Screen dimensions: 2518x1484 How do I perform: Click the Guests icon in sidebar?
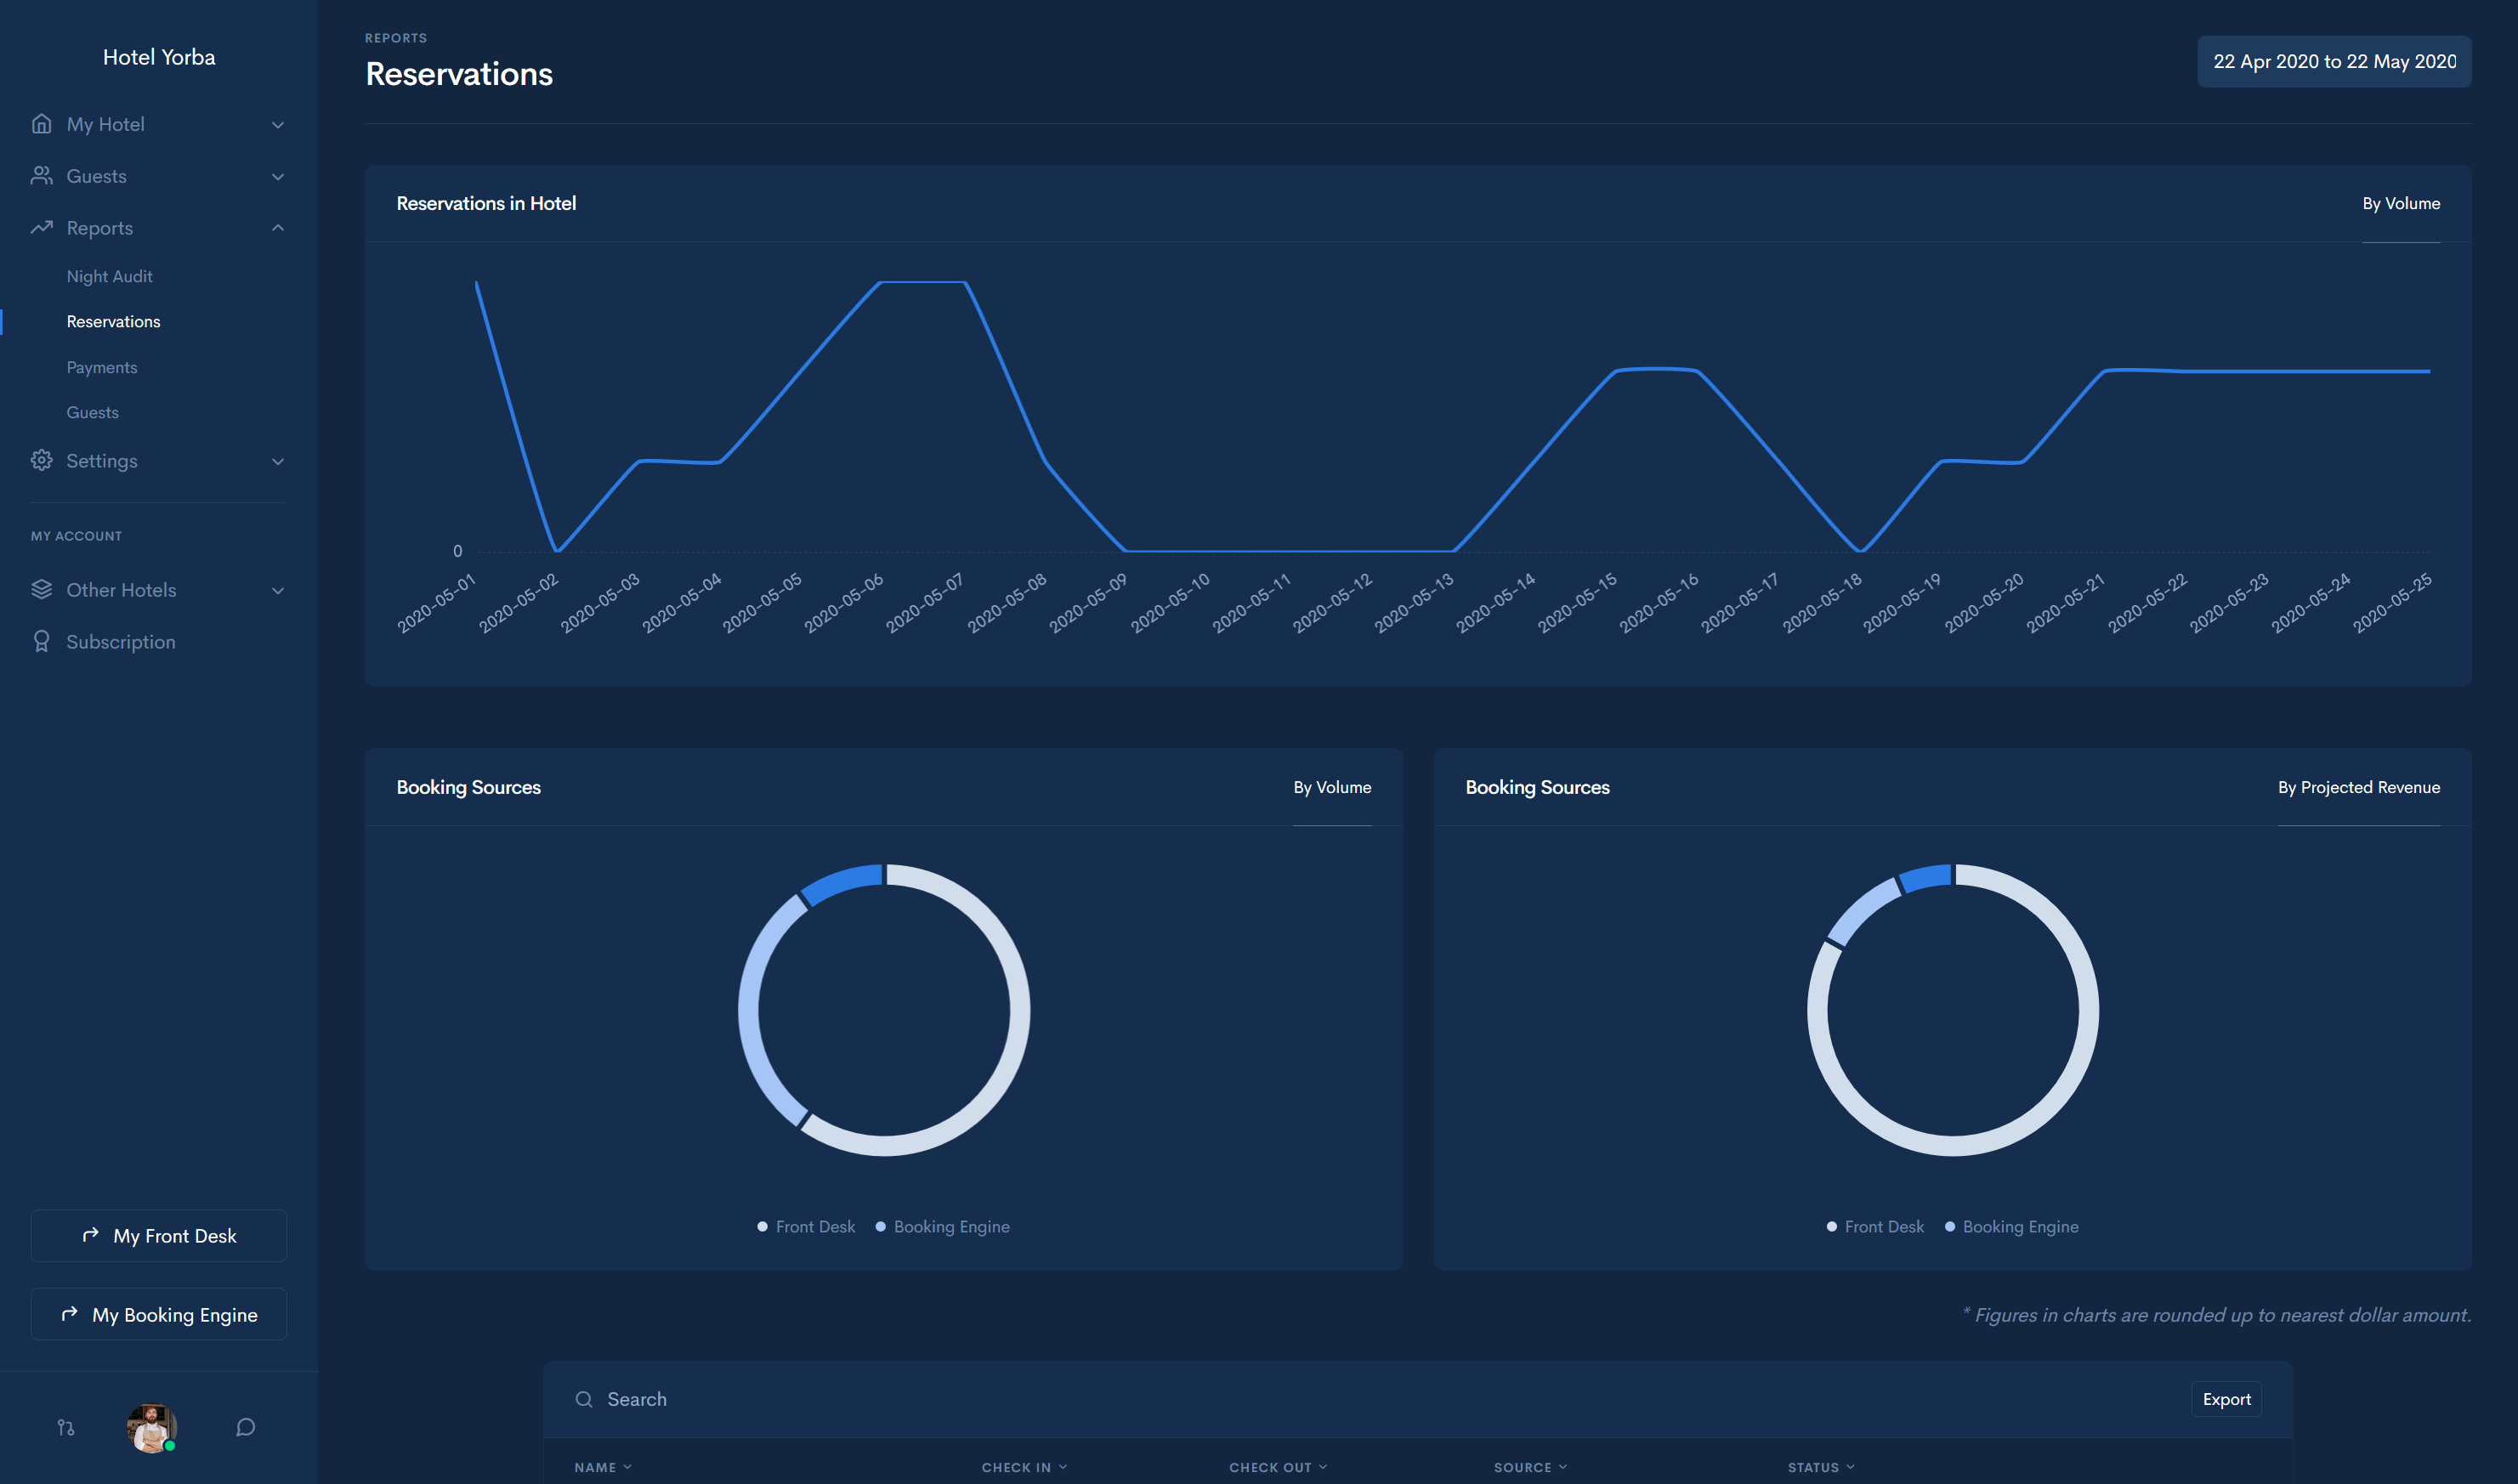[x=41, y=177]
